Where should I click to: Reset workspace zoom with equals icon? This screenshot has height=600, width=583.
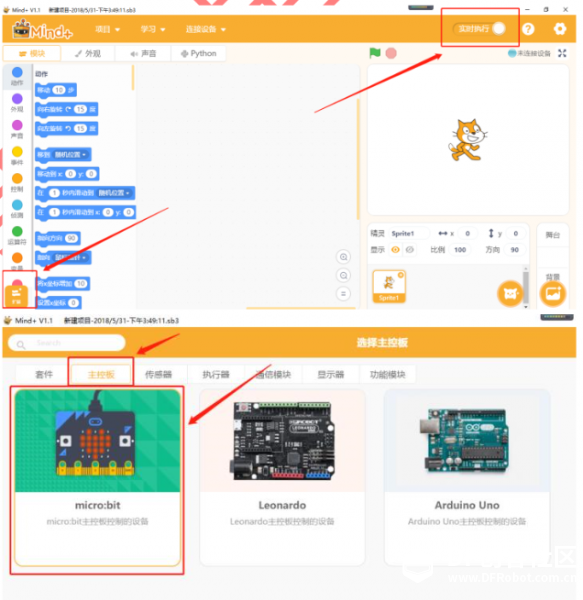pyautogui.click(x=344, y=293)
